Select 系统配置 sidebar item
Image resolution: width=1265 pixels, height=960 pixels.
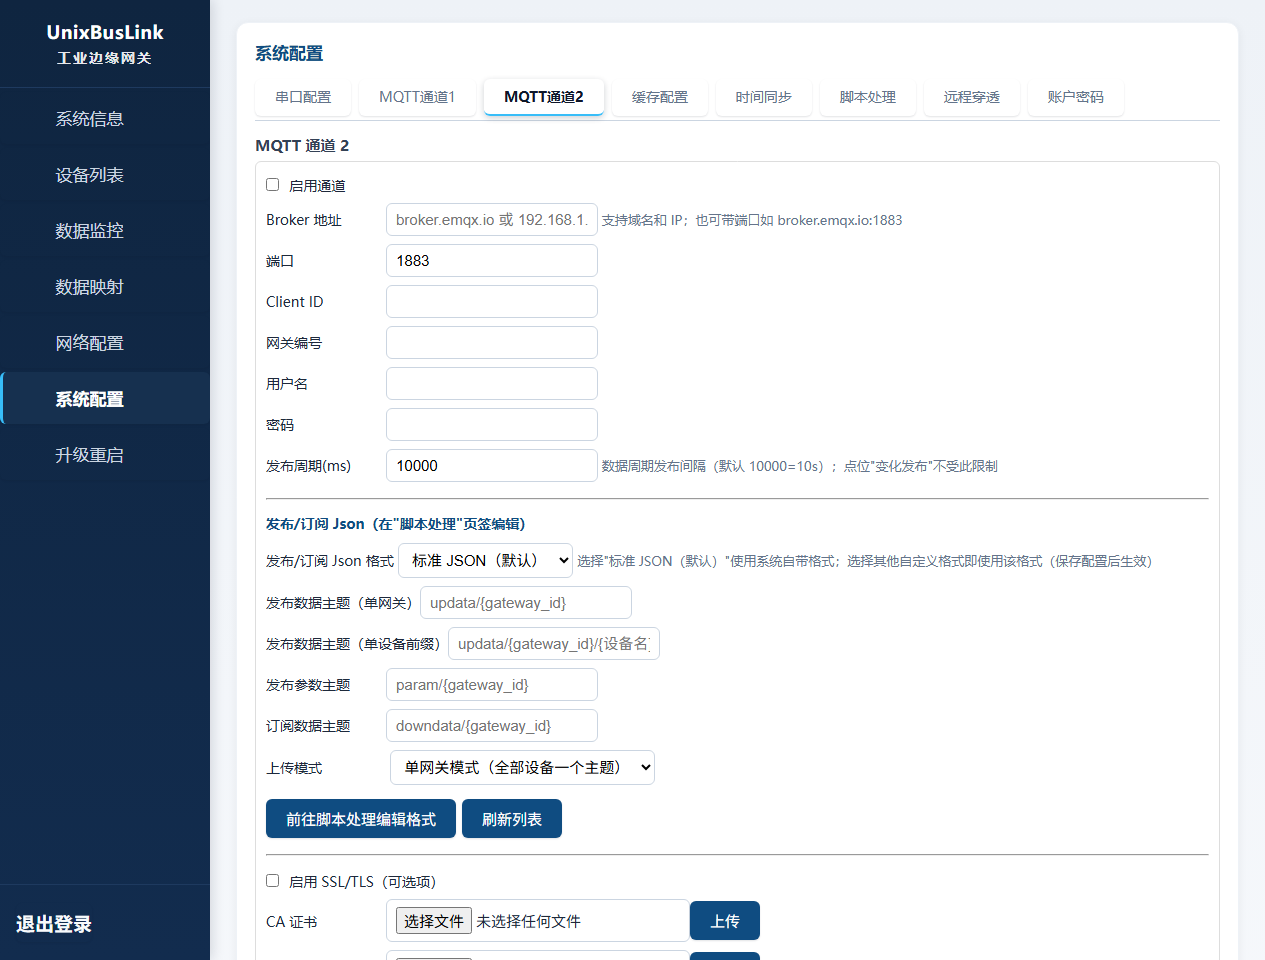105,399
